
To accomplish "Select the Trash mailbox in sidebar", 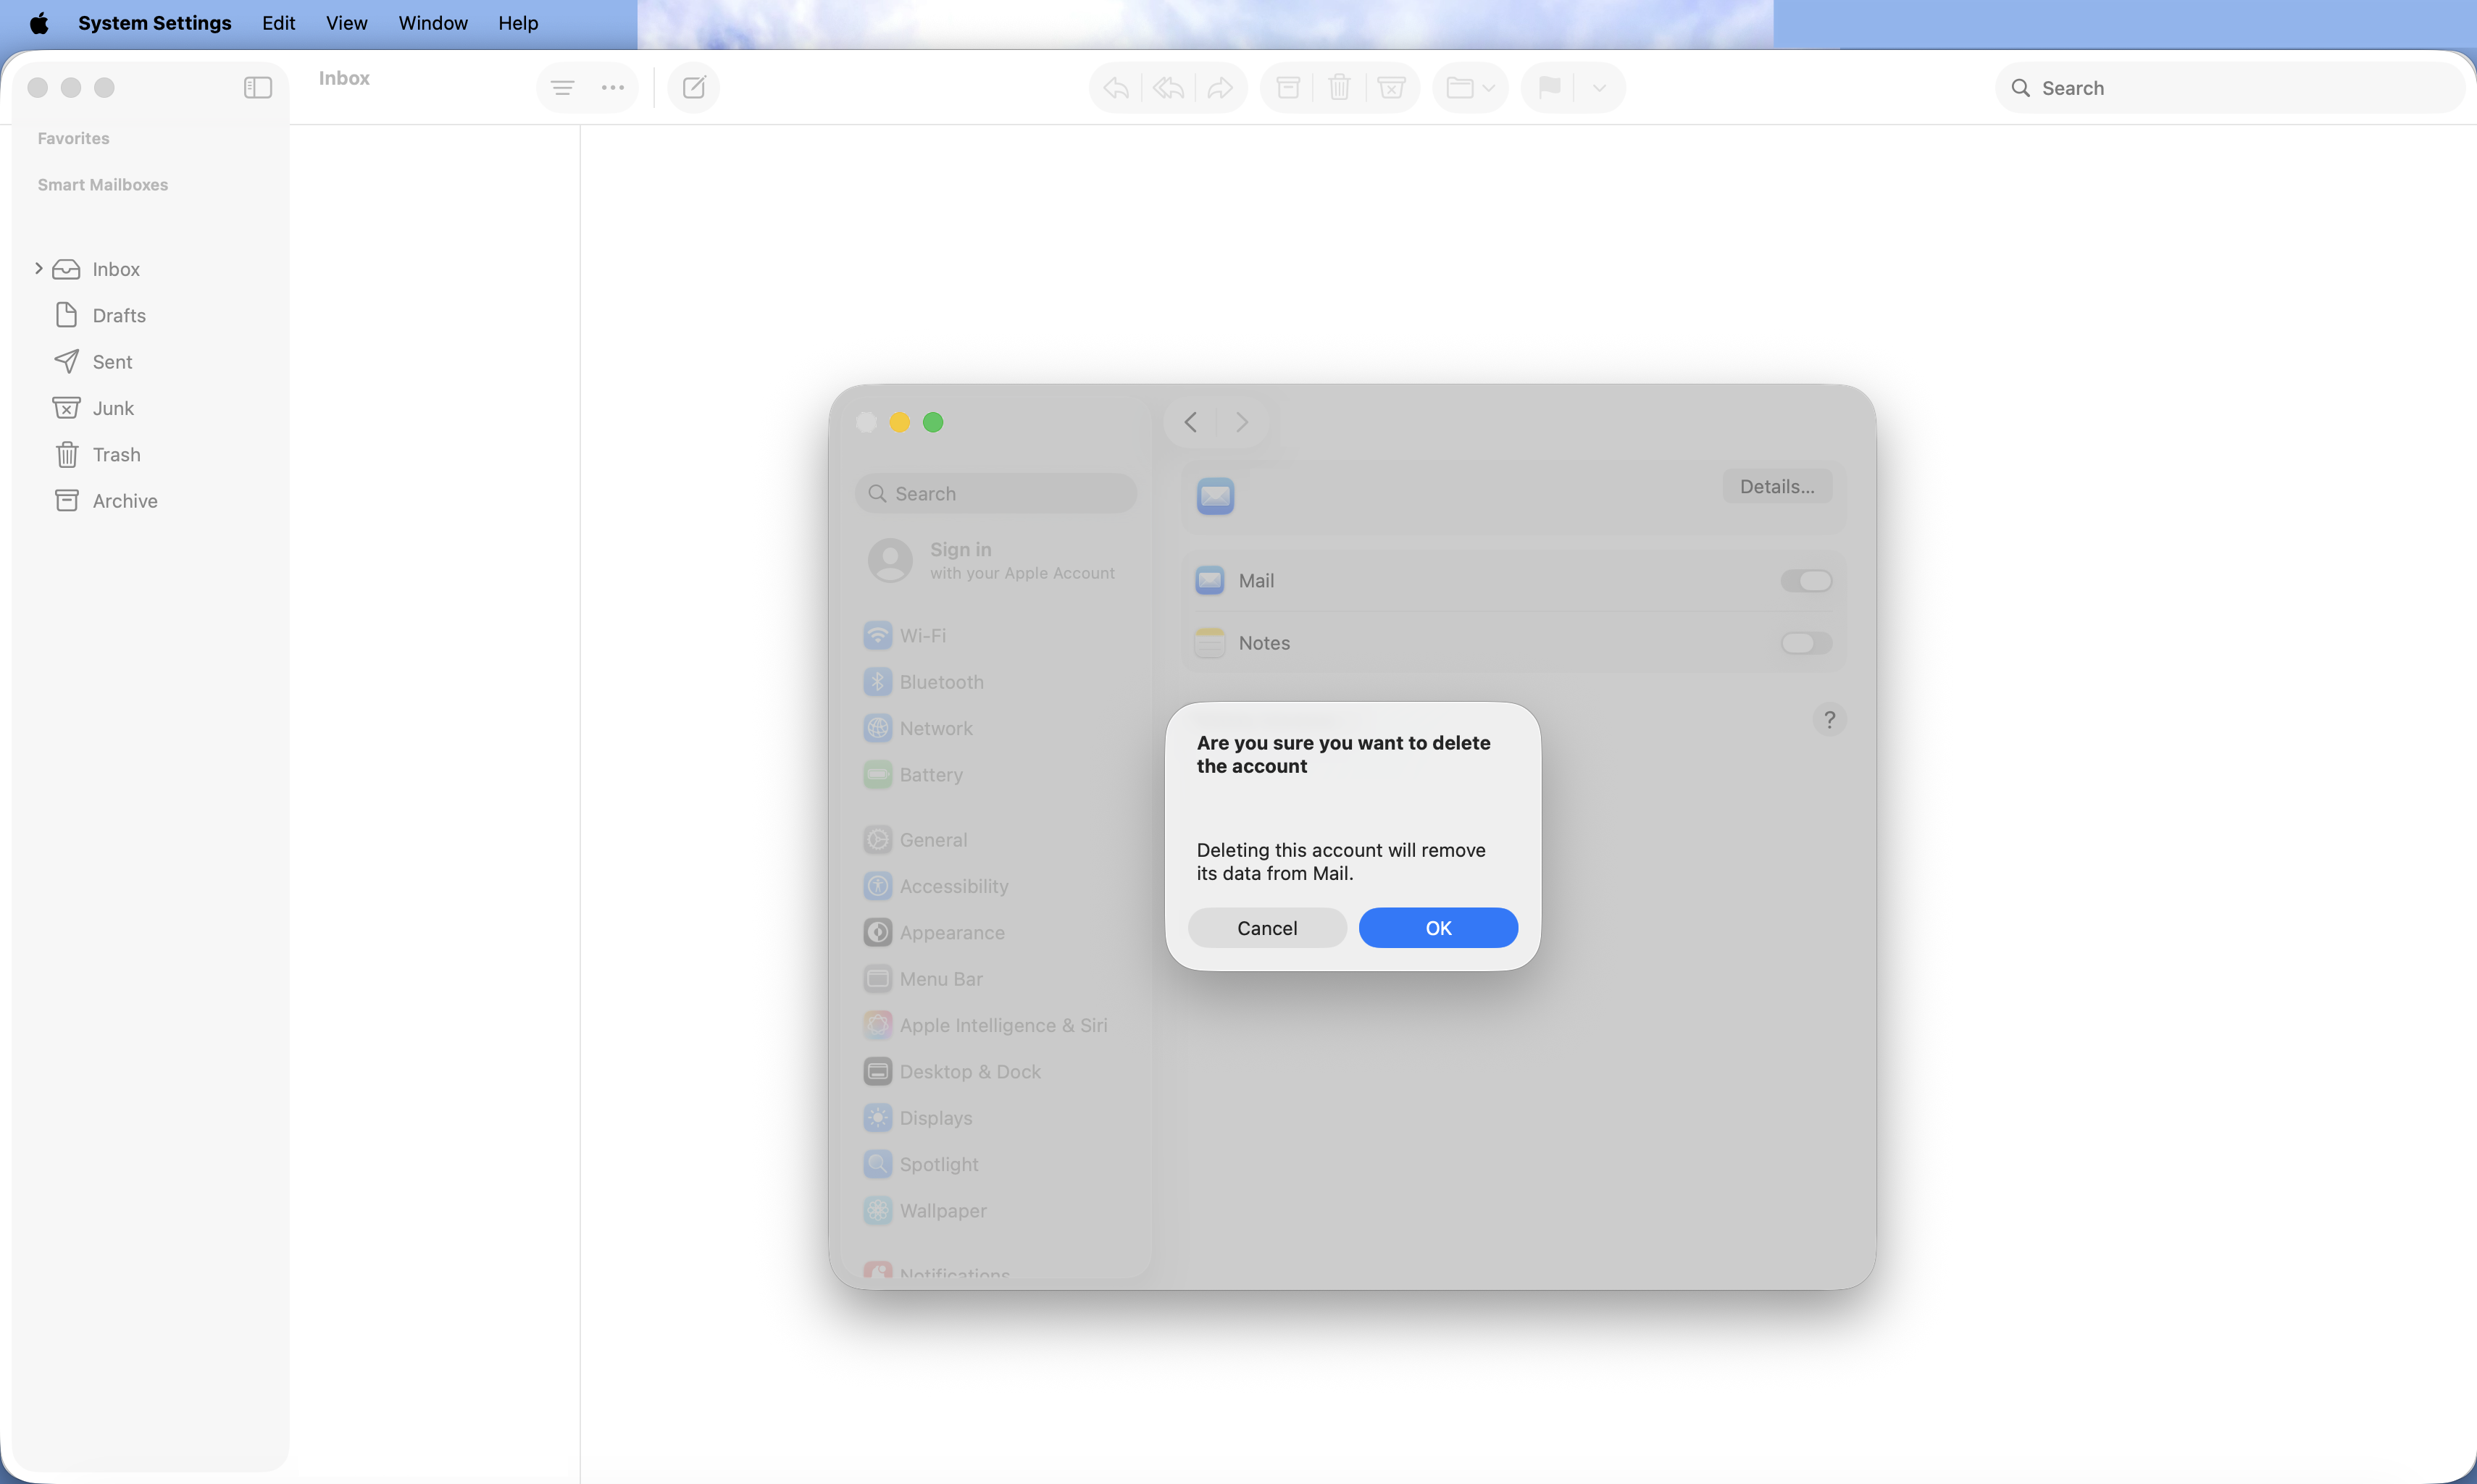I will tap(116, 455).
